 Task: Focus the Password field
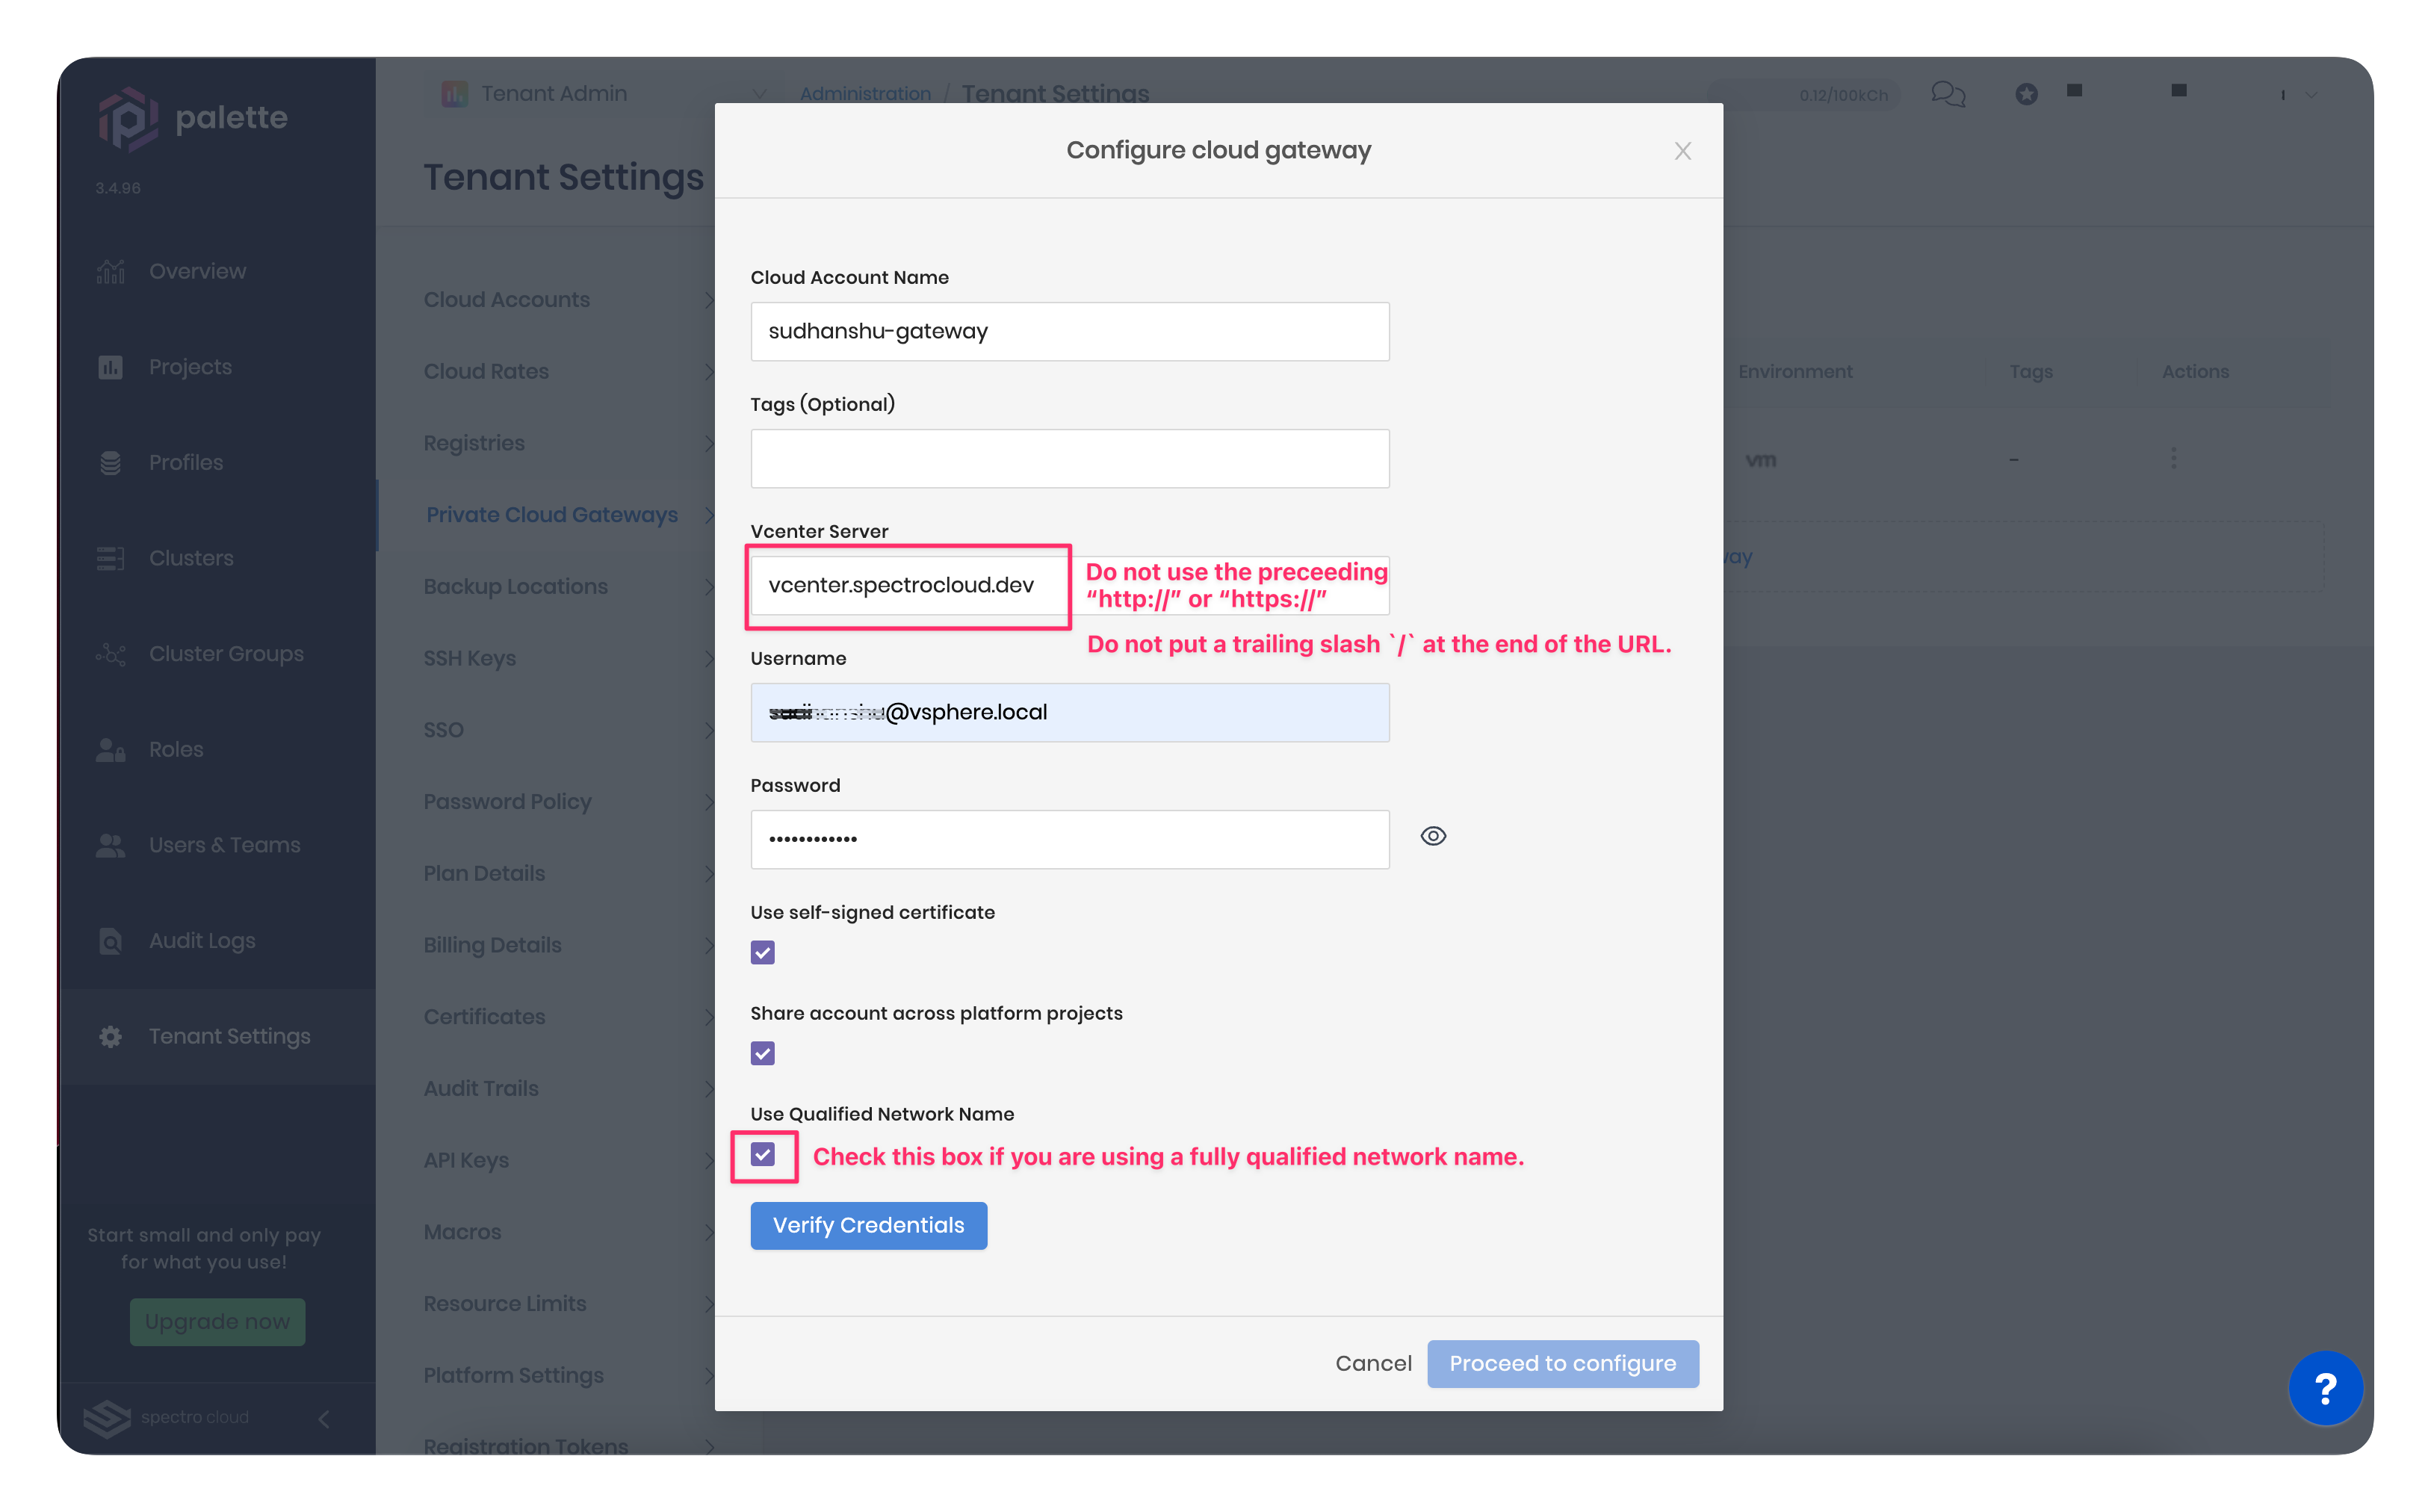tap(1069, 839)
